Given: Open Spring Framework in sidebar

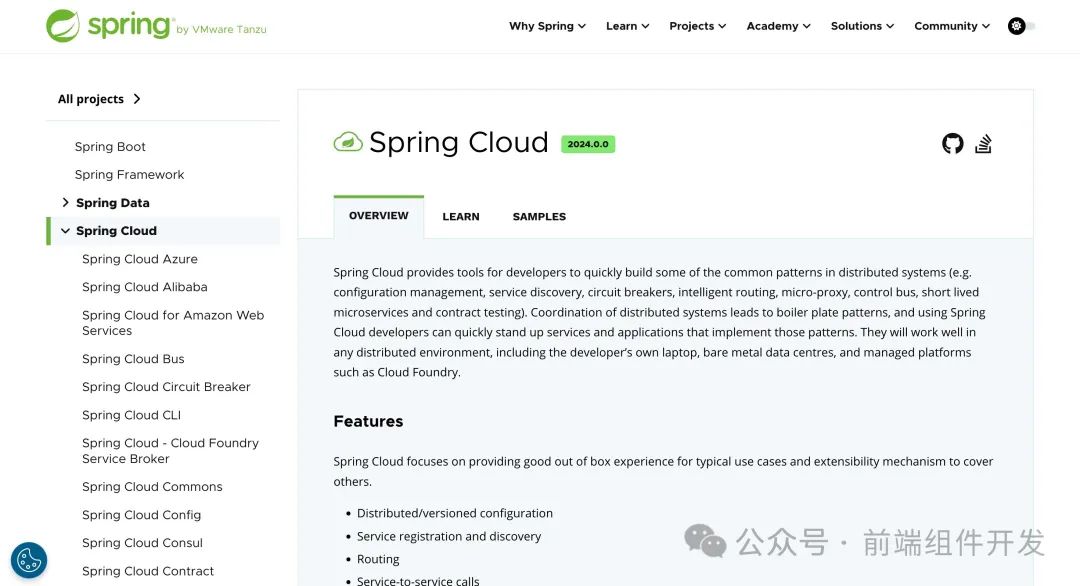Looking at the screenshot, I should (129, 175).
